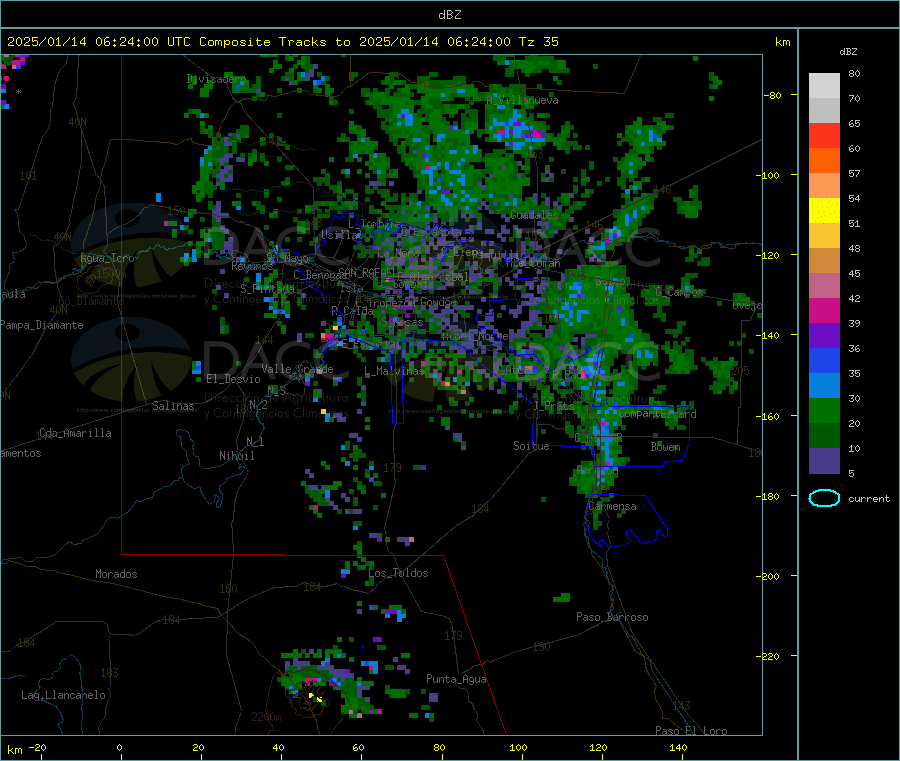Click the 140 km x-axis tick
The width and height of the screenshot is (900, 761).
click(x=678, y=748)
